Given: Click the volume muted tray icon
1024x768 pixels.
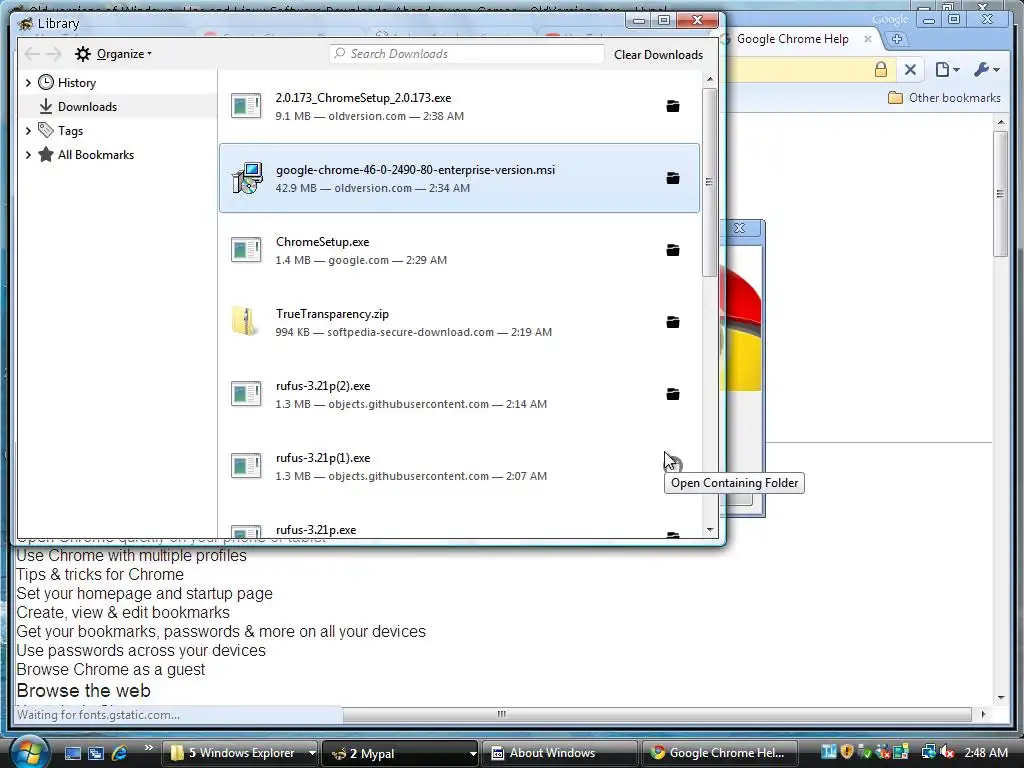Looking at the screenshot, I should tap(947, 752).
